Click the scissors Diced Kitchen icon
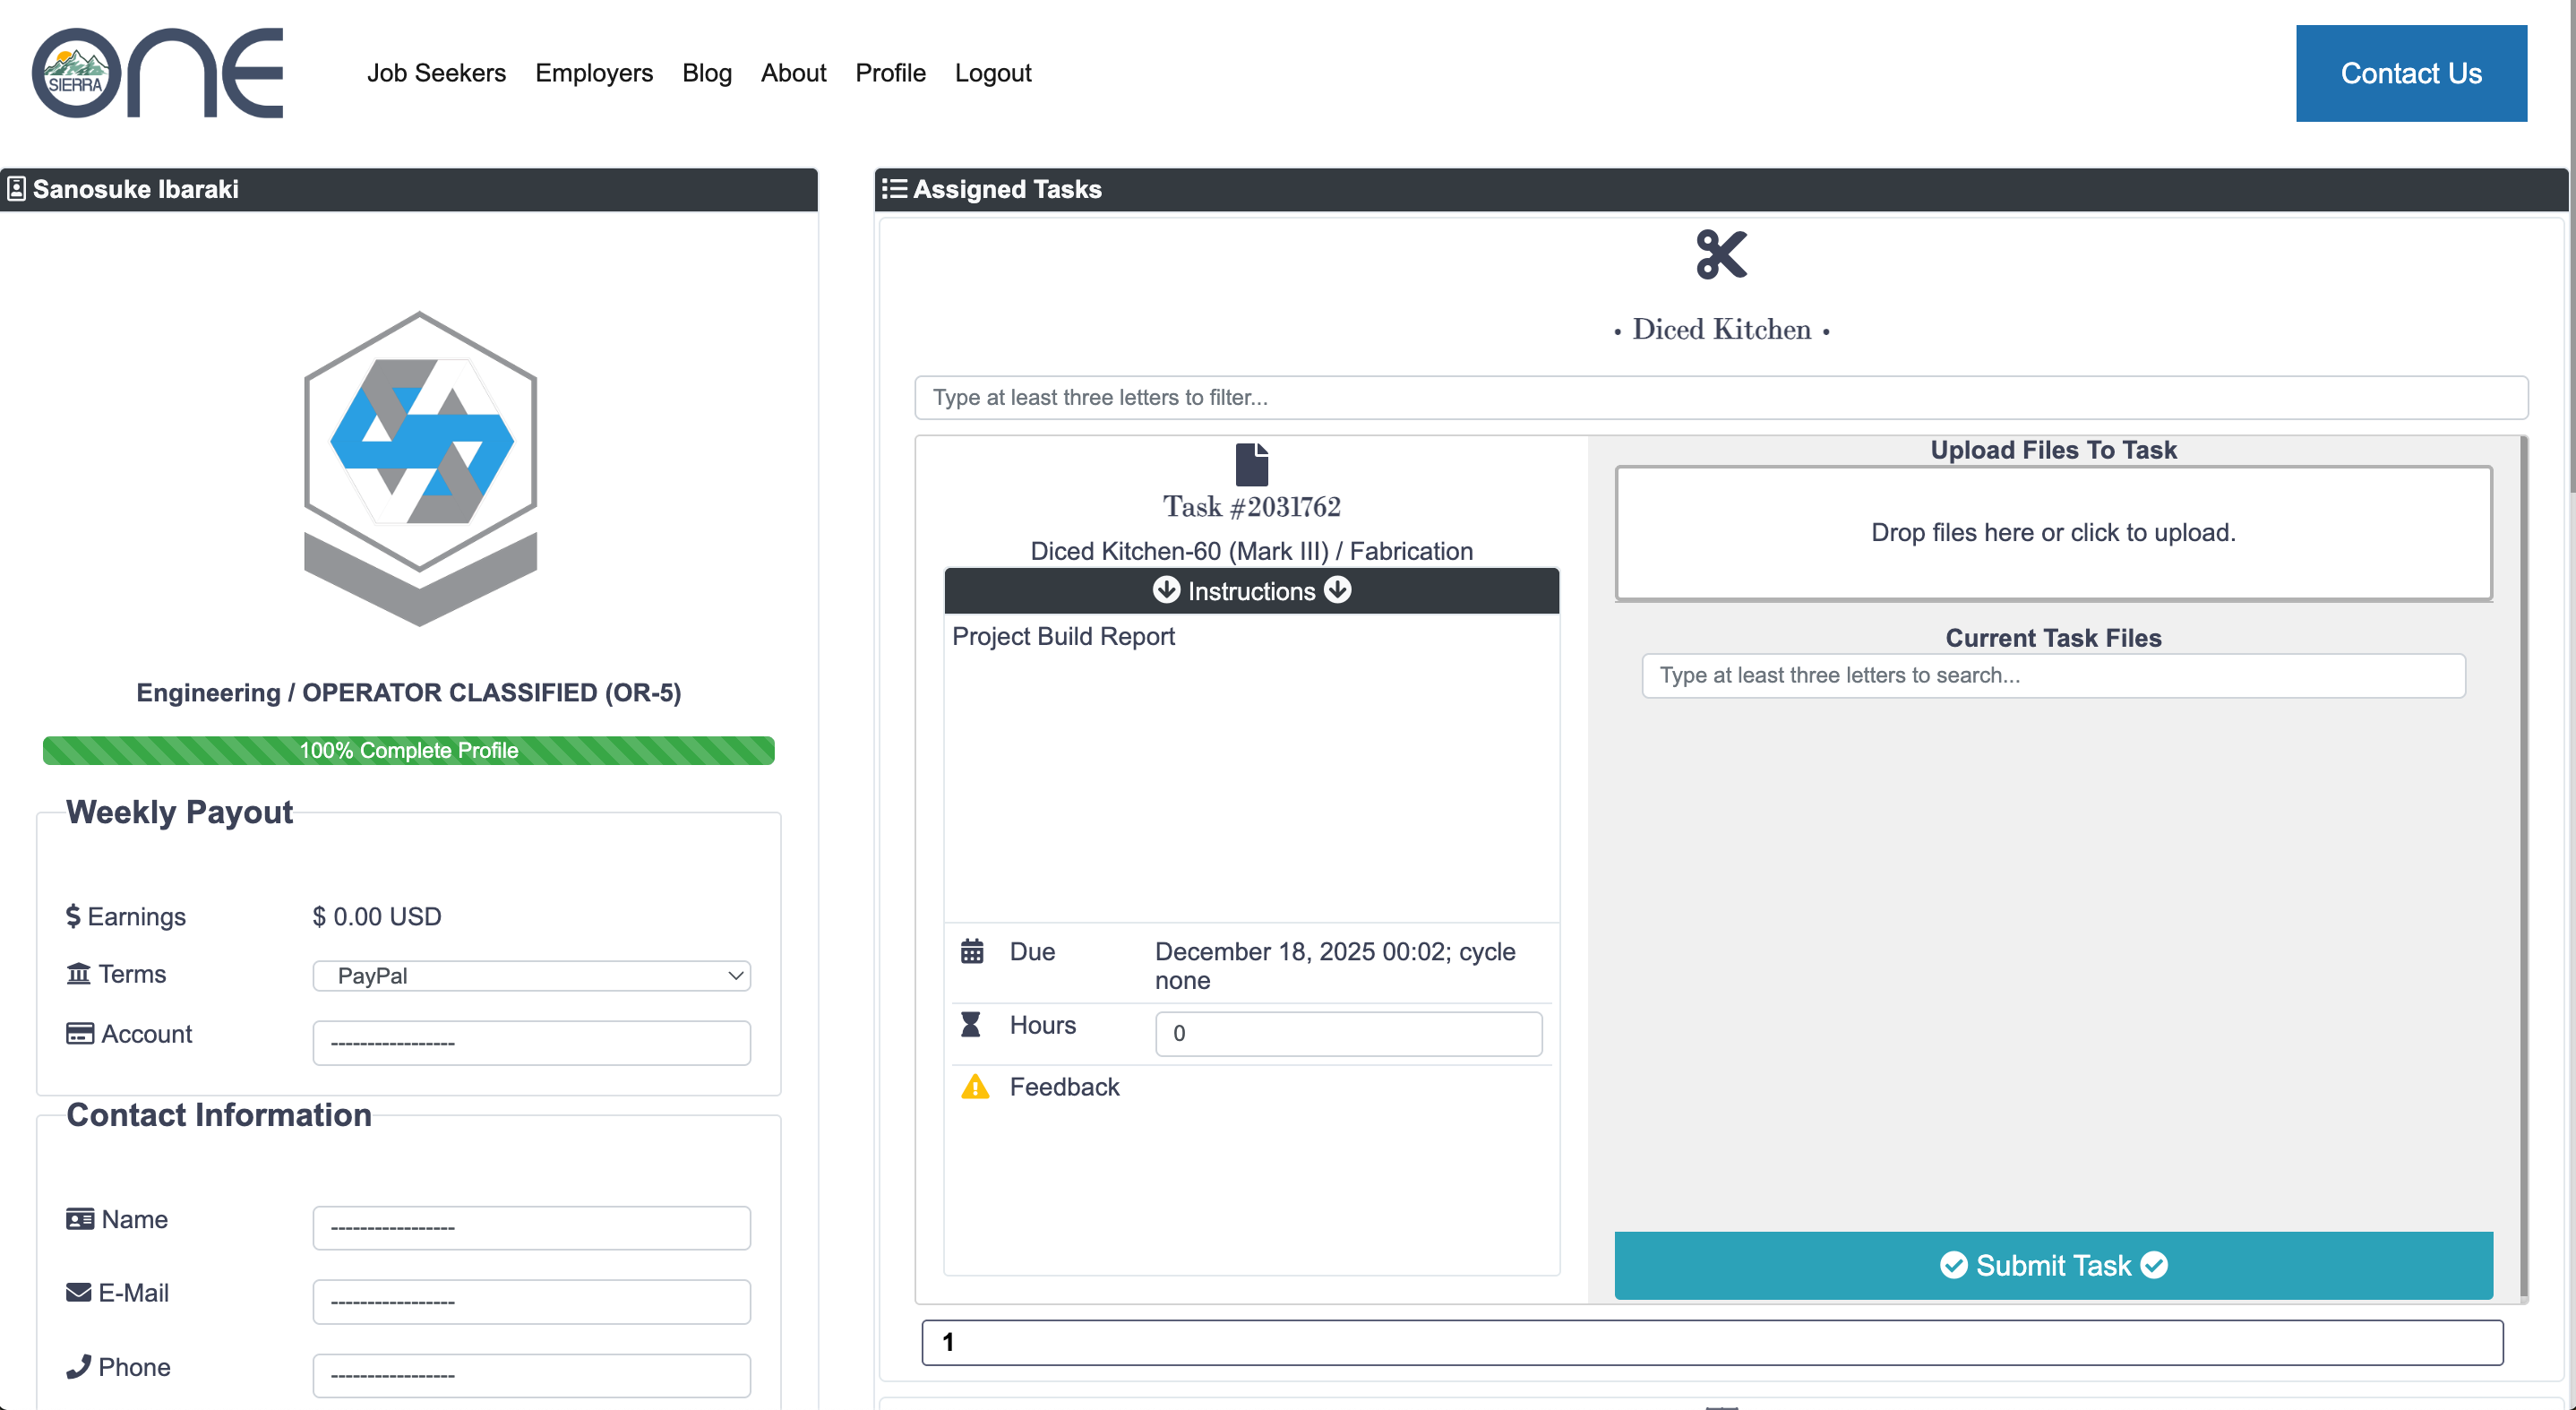 click(1721, 255)
